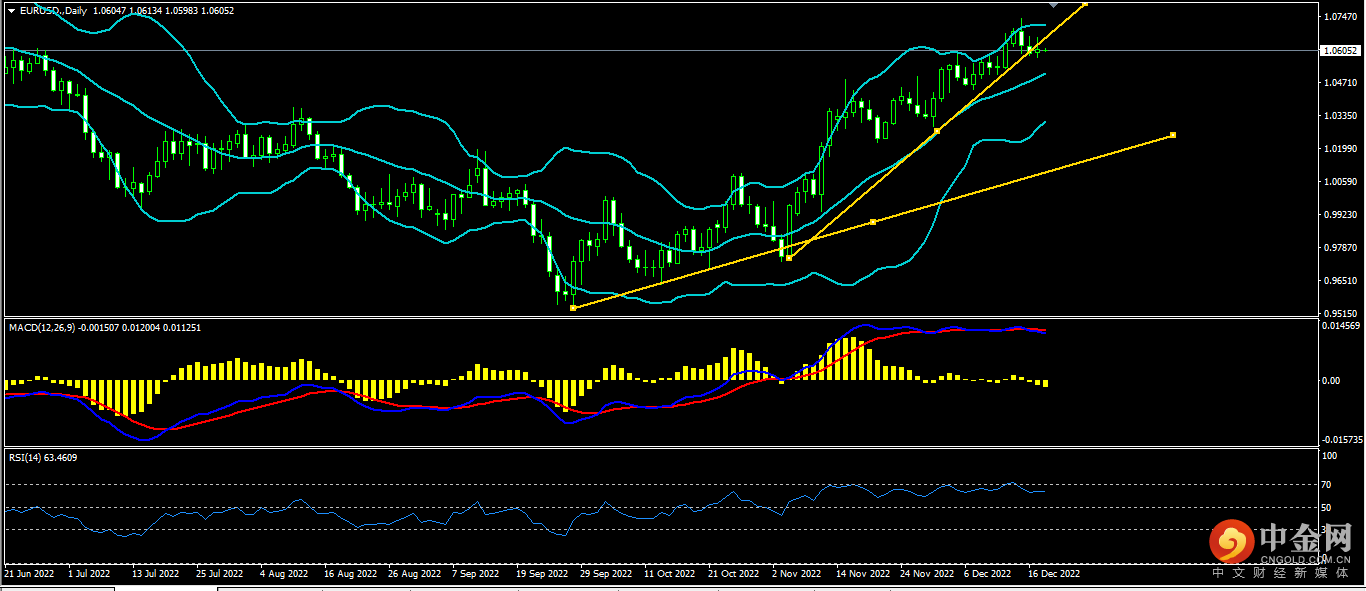
Task: Click the steep trendline's start anchor near 2 Nov
Action: tap(789, 258)
